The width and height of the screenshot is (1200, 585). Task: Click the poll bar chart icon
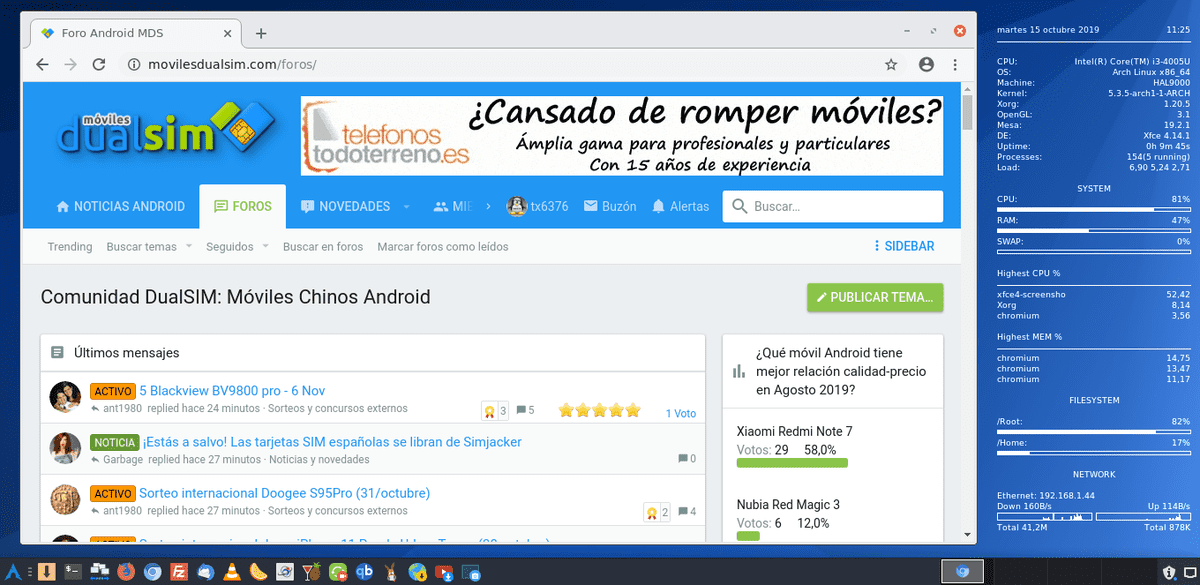tap(739, 371)
